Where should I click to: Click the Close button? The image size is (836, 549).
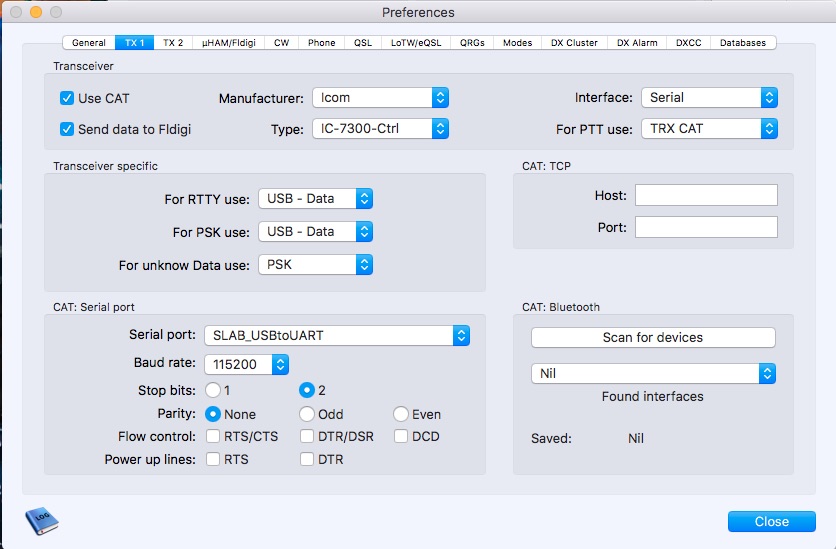tap(771, 521)
